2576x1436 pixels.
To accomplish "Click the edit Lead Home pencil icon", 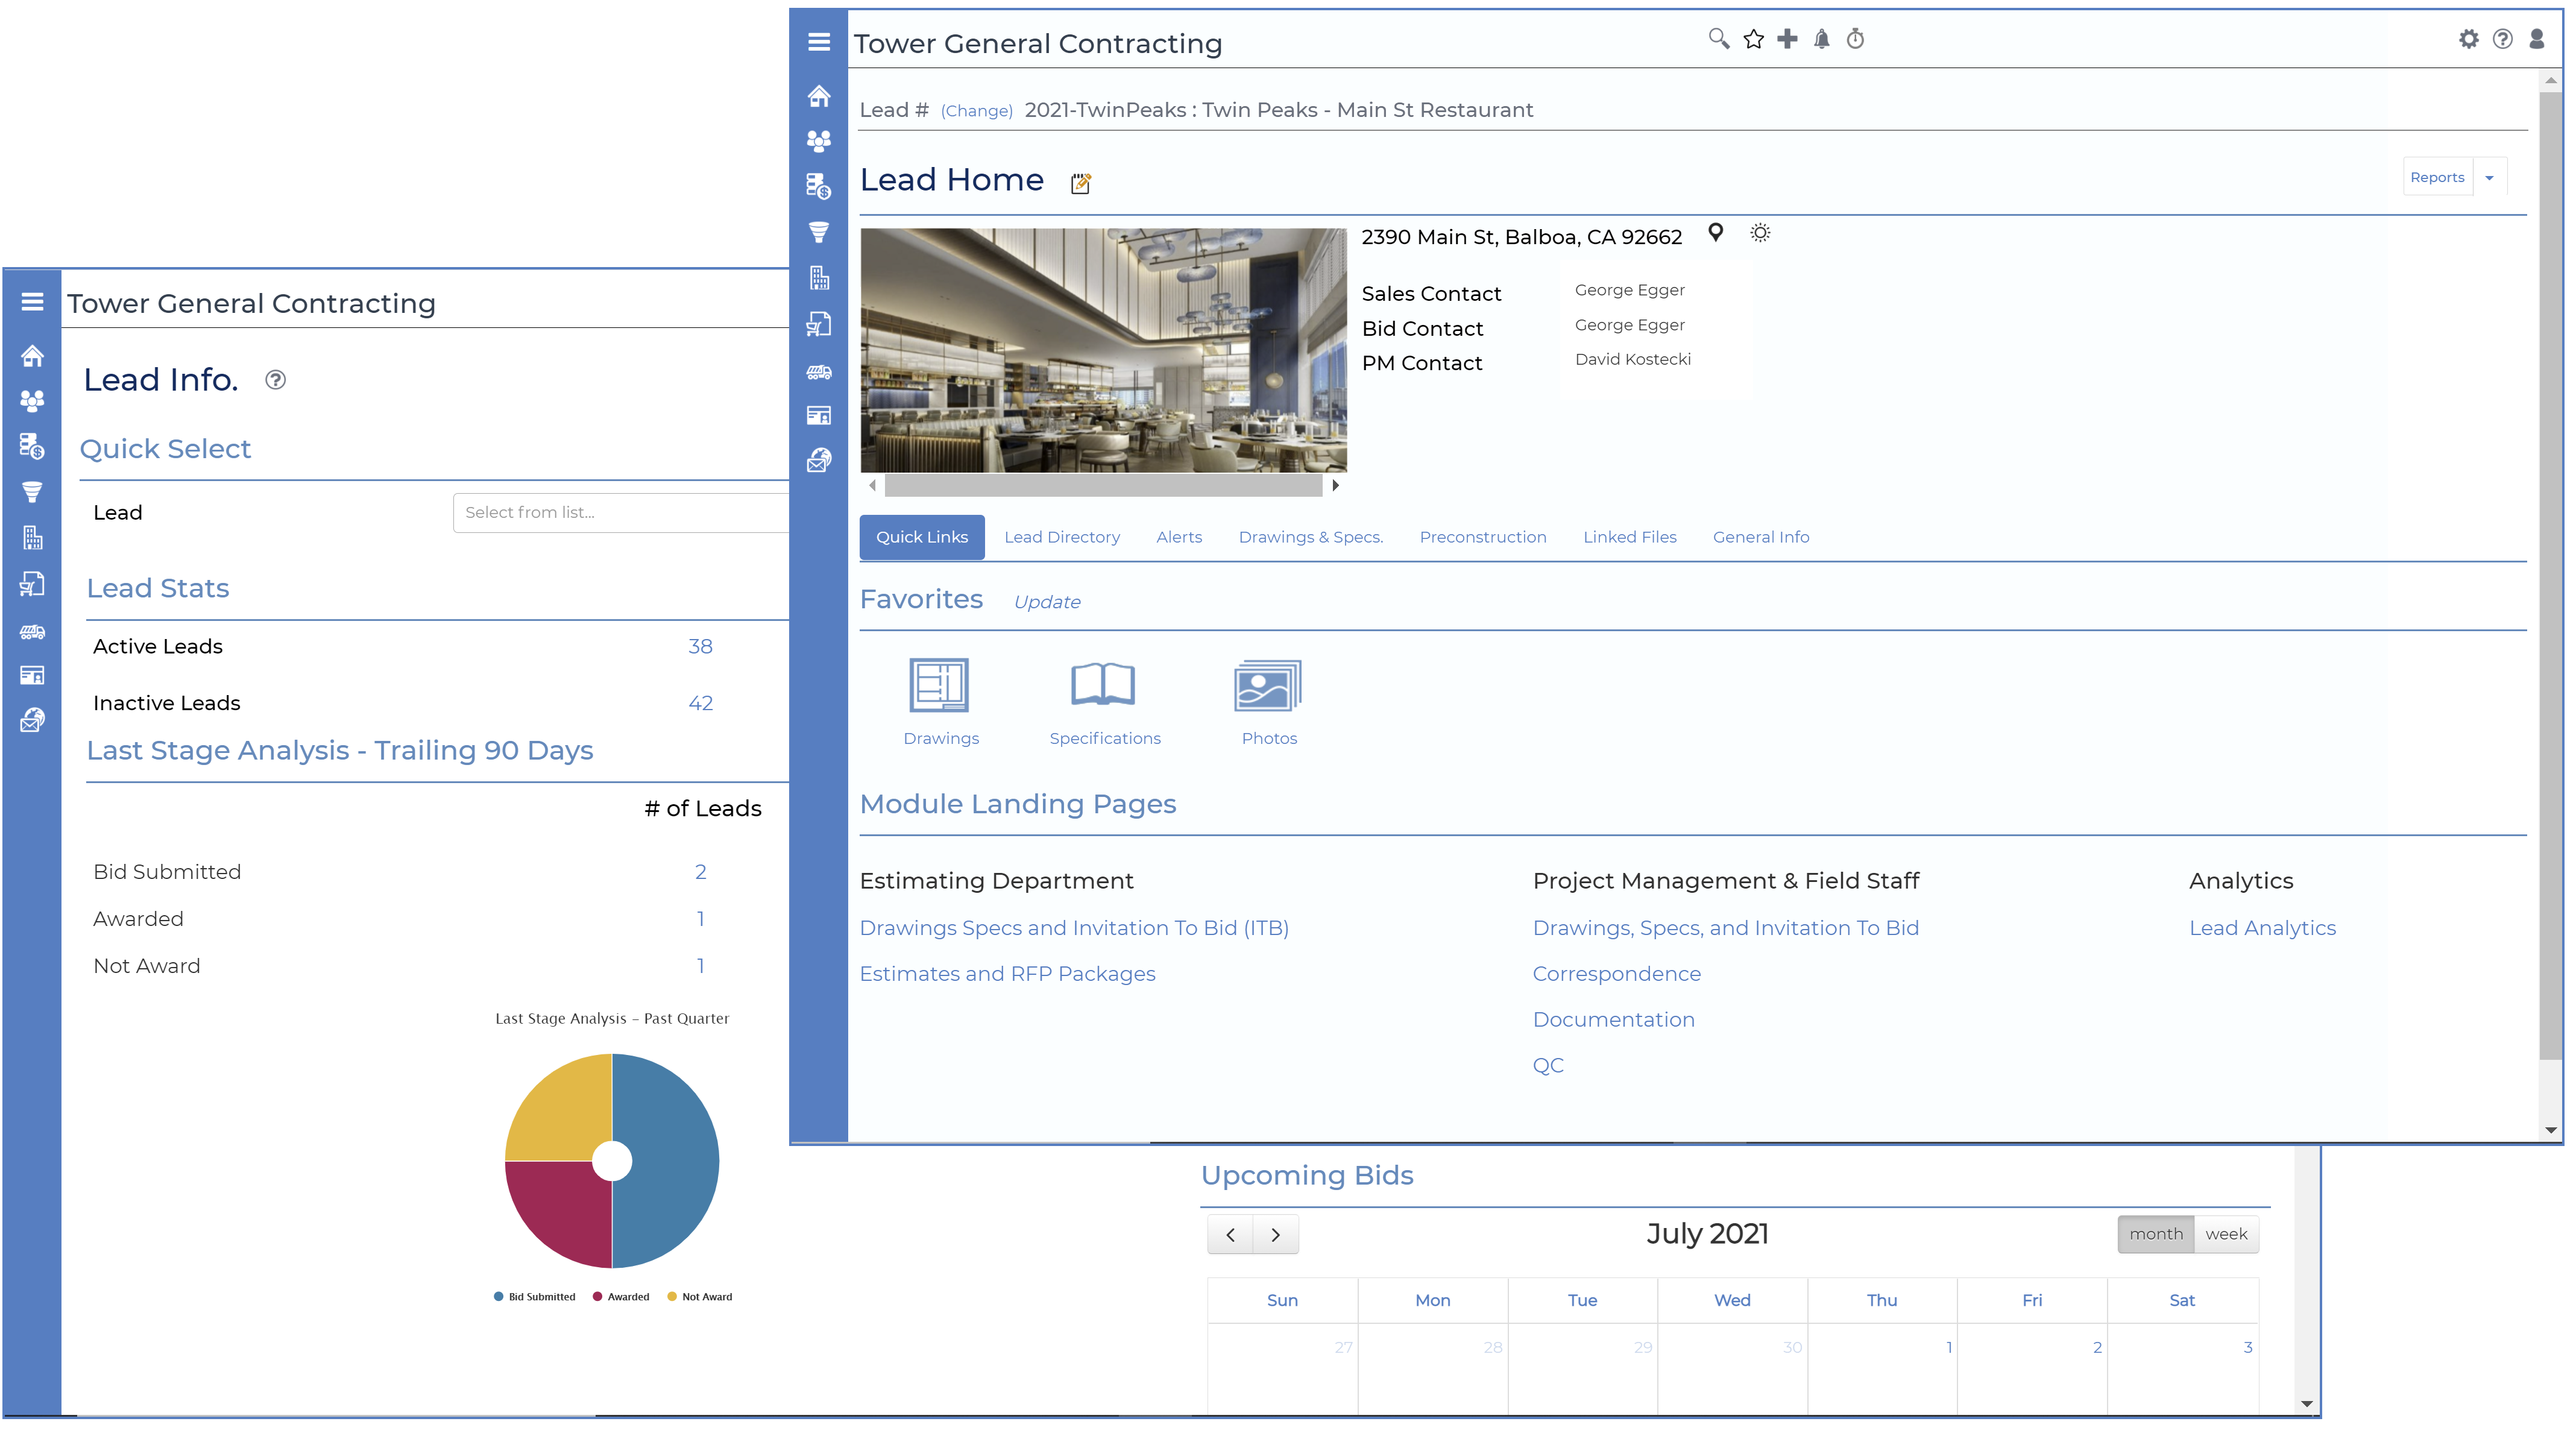I will tap(1080, 183).
